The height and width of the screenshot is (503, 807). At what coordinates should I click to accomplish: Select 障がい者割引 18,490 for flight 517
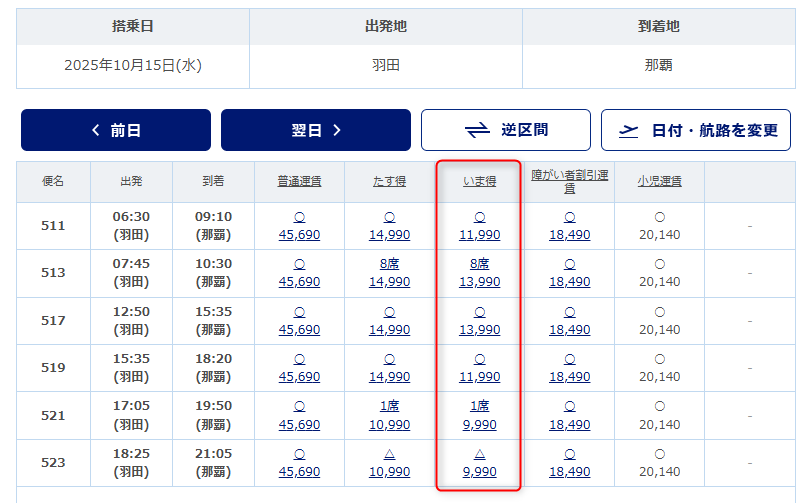click(570, 330)
